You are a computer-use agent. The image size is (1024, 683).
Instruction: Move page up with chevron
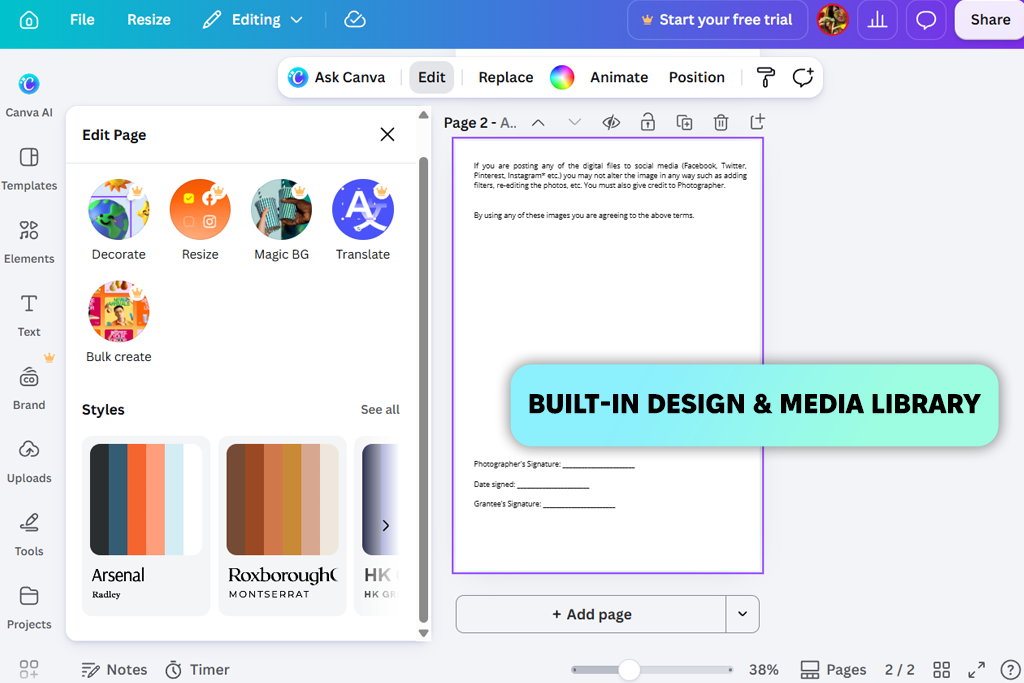538,123
